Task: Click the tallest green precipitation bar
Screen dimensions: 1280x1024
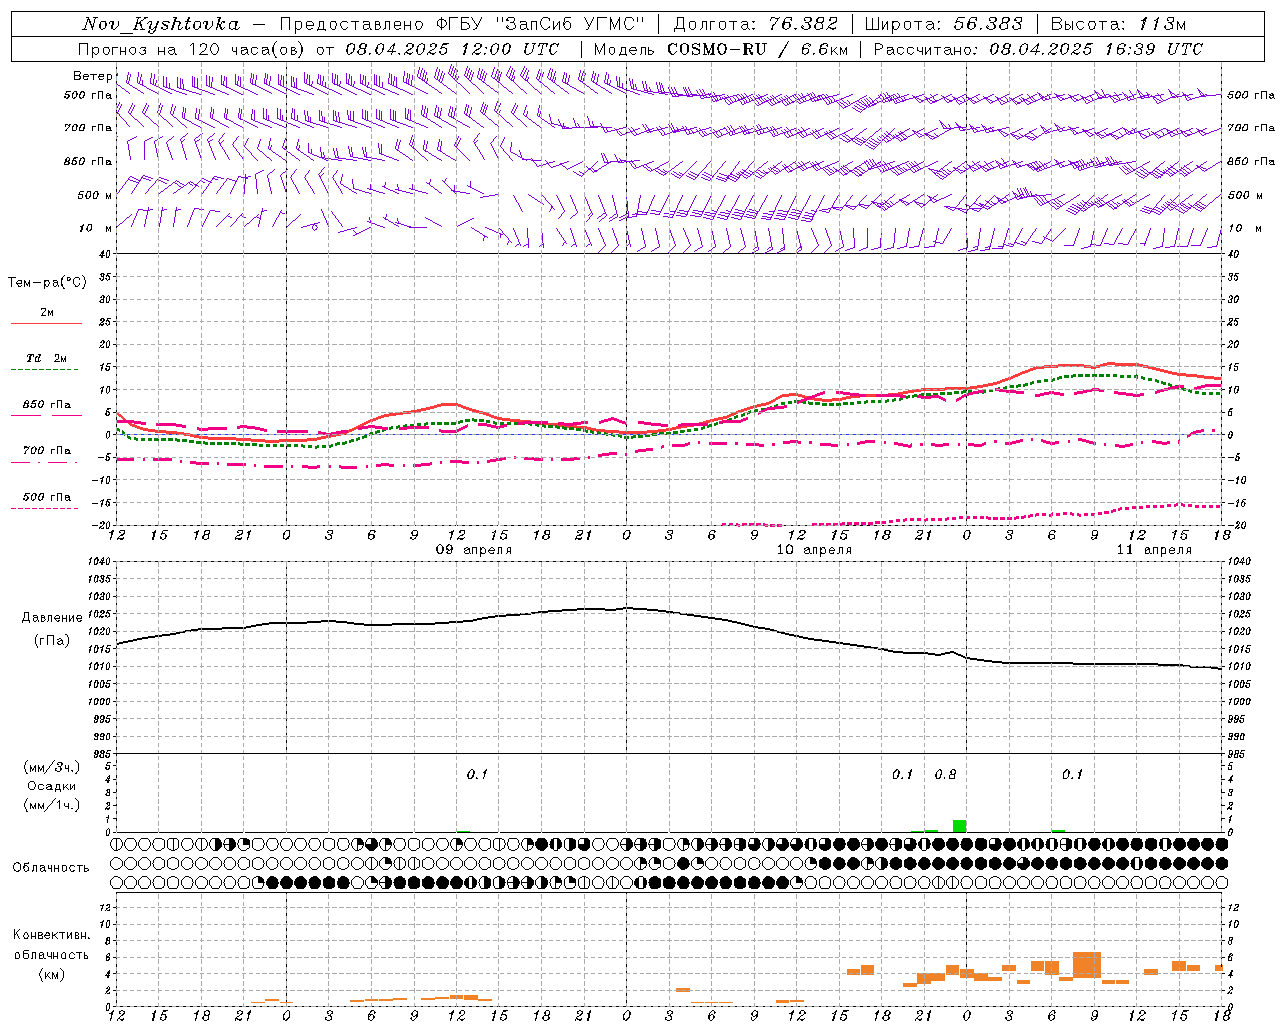Action: click(x=959, y=826)
